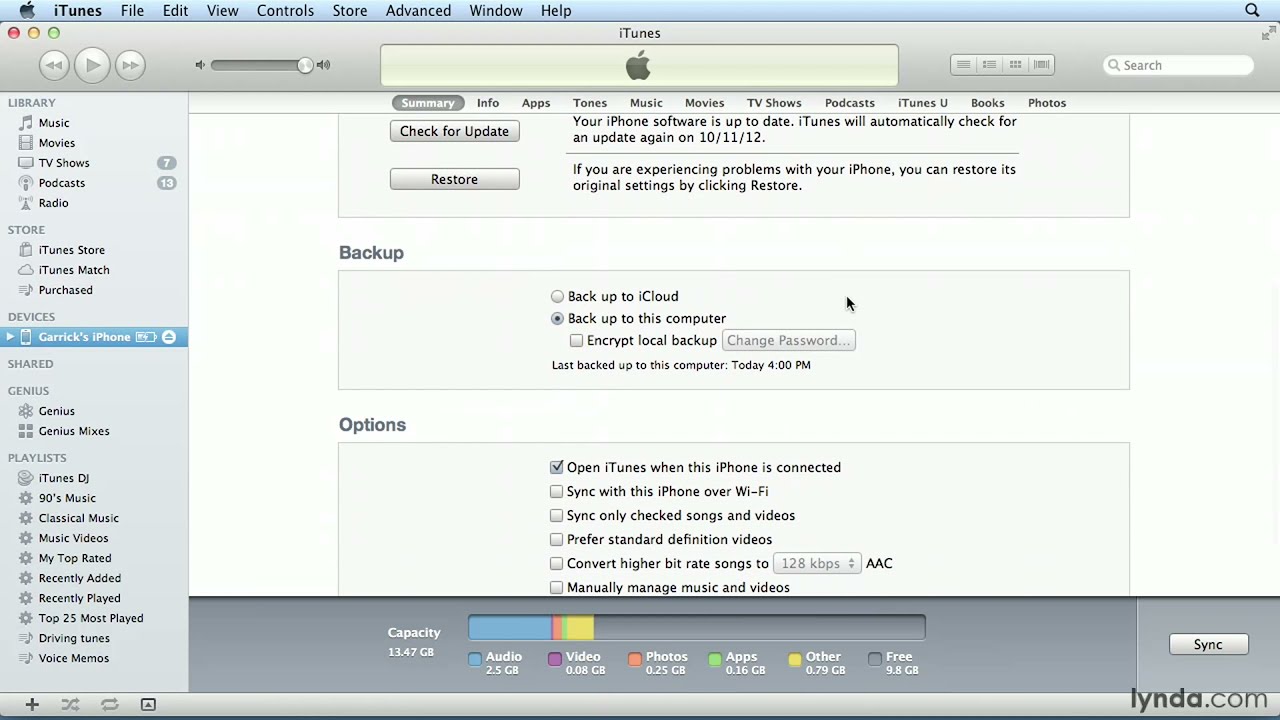Switch to the Info tab
This screenshot has height=720, width=1280.
click(x=488, y=103)
